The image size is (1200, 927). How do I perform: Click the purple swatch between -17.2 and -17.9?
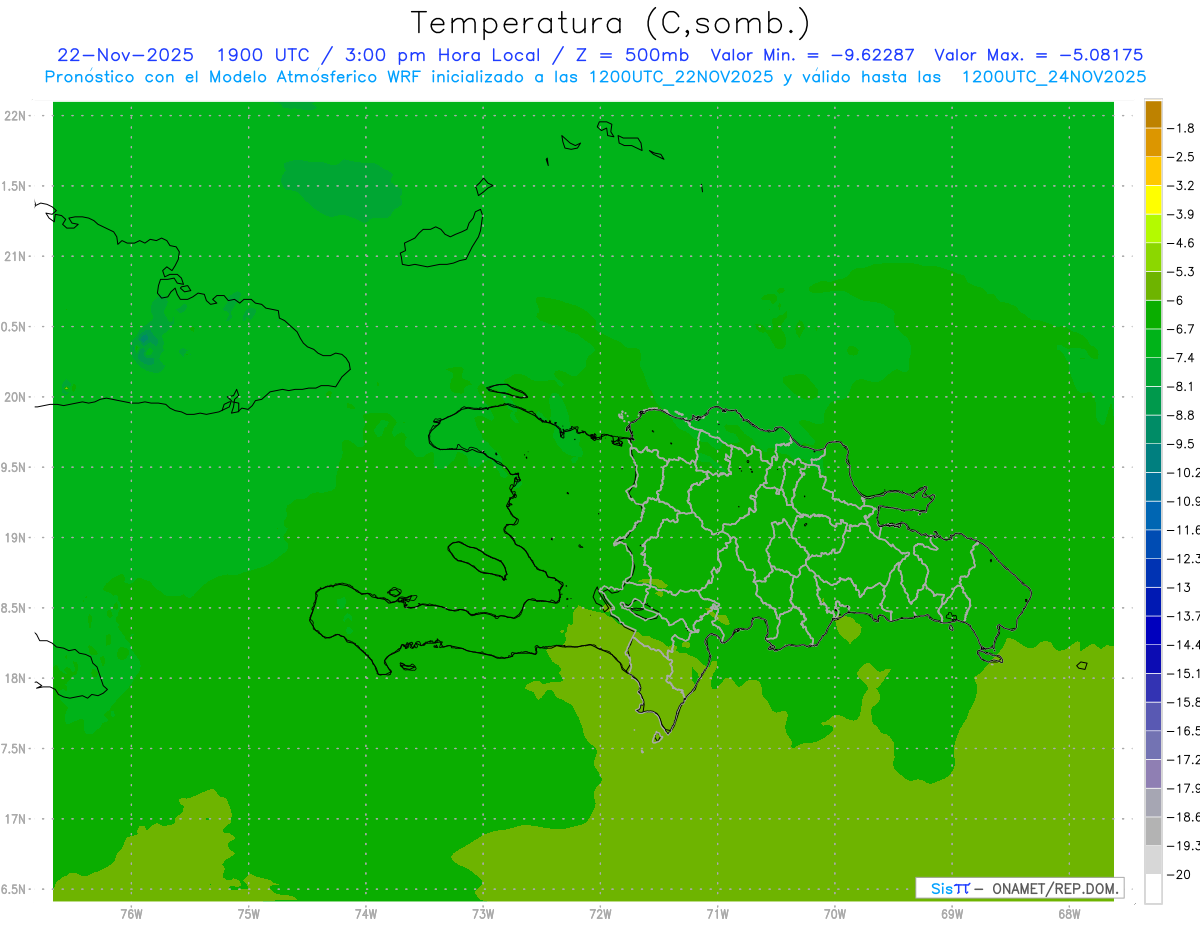click(x=1153, y=774)
